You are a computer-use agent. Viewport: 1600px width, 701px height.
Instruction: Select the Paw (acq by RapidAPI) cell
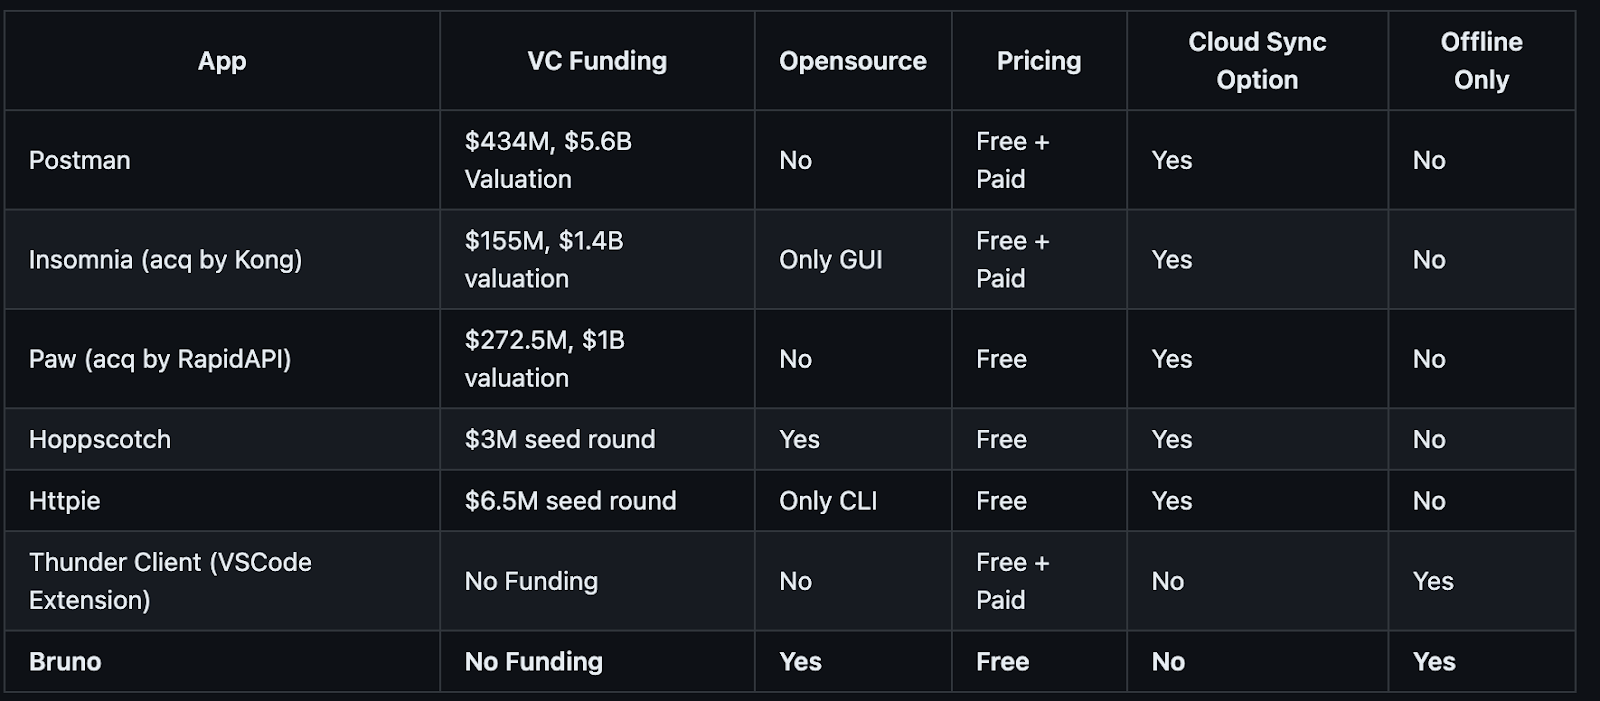[222, 359]
